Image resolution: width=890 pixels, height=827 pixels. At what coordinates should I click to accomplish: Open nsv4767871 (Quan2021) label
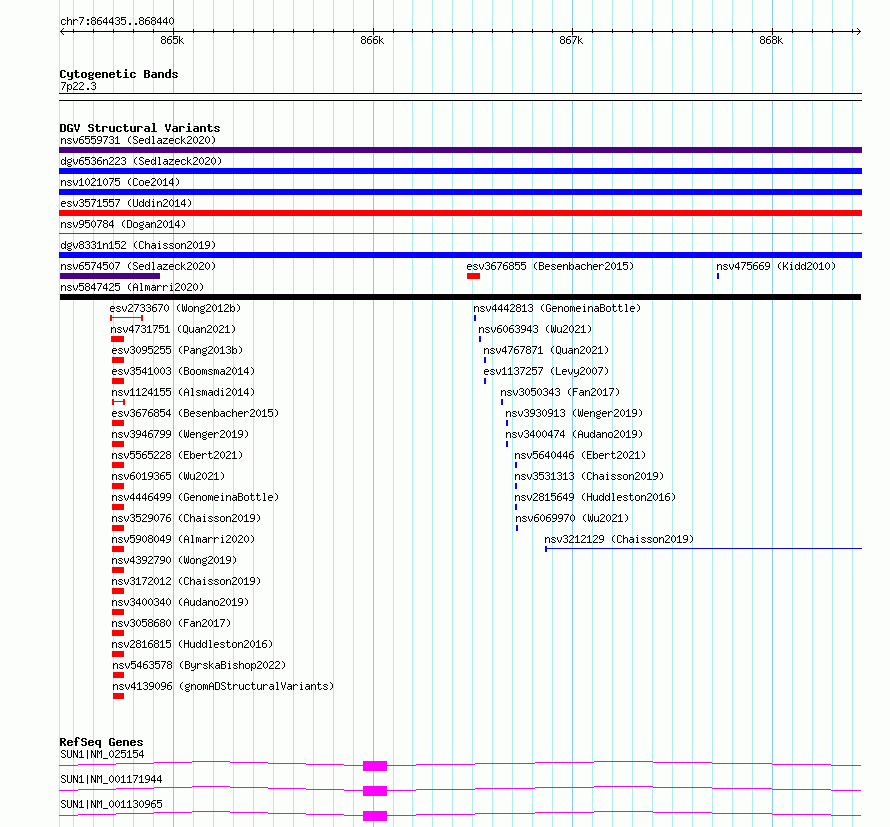coord(546,350)
